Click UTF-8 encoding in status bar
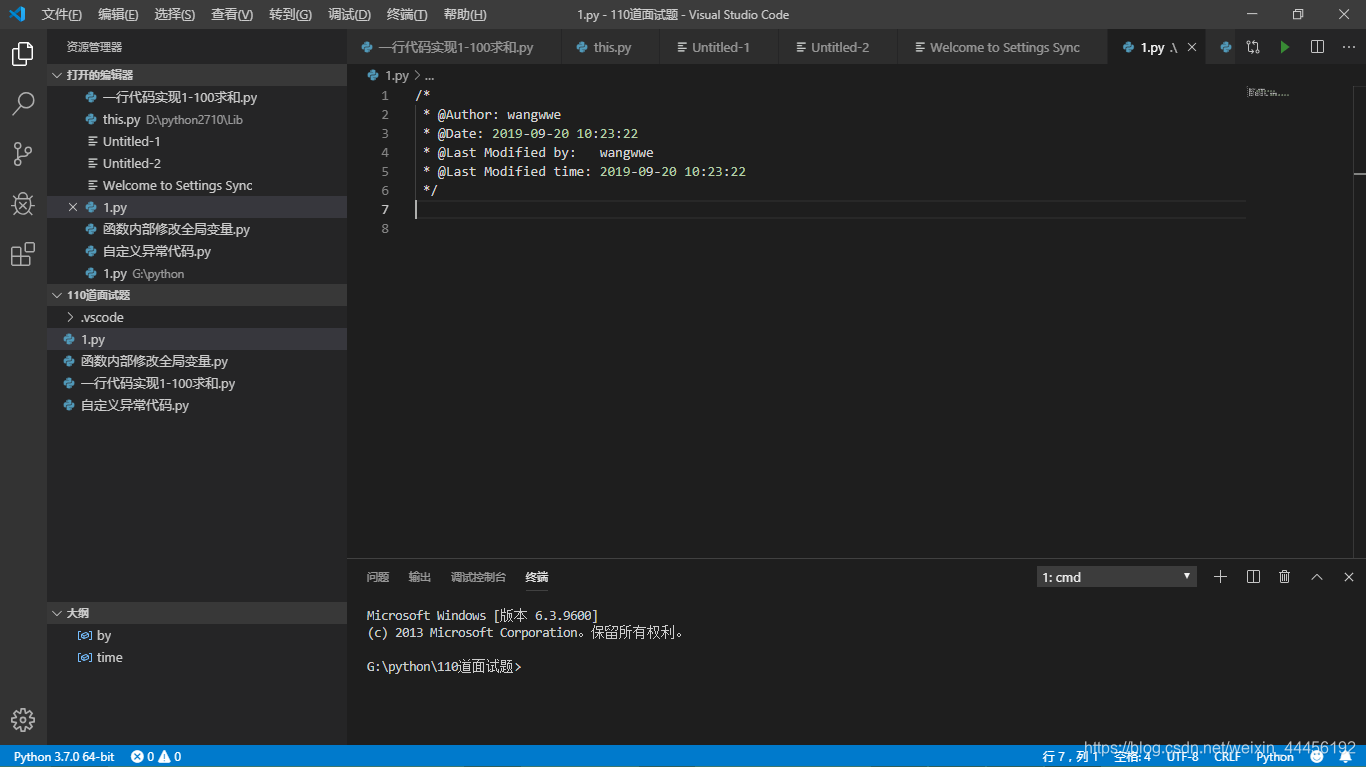1366x767 pixels. pos(1182,757)
